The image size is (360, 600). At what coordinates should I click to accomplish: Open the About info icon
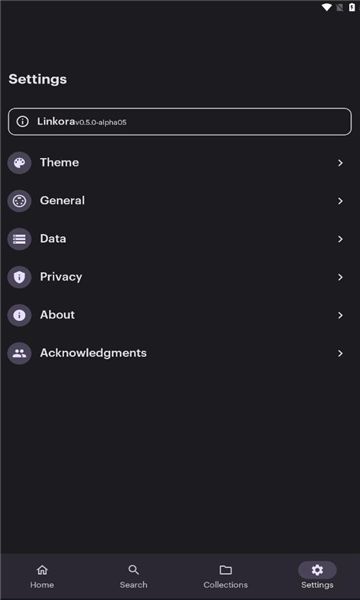pyautogui.click(x=19, y=315)
